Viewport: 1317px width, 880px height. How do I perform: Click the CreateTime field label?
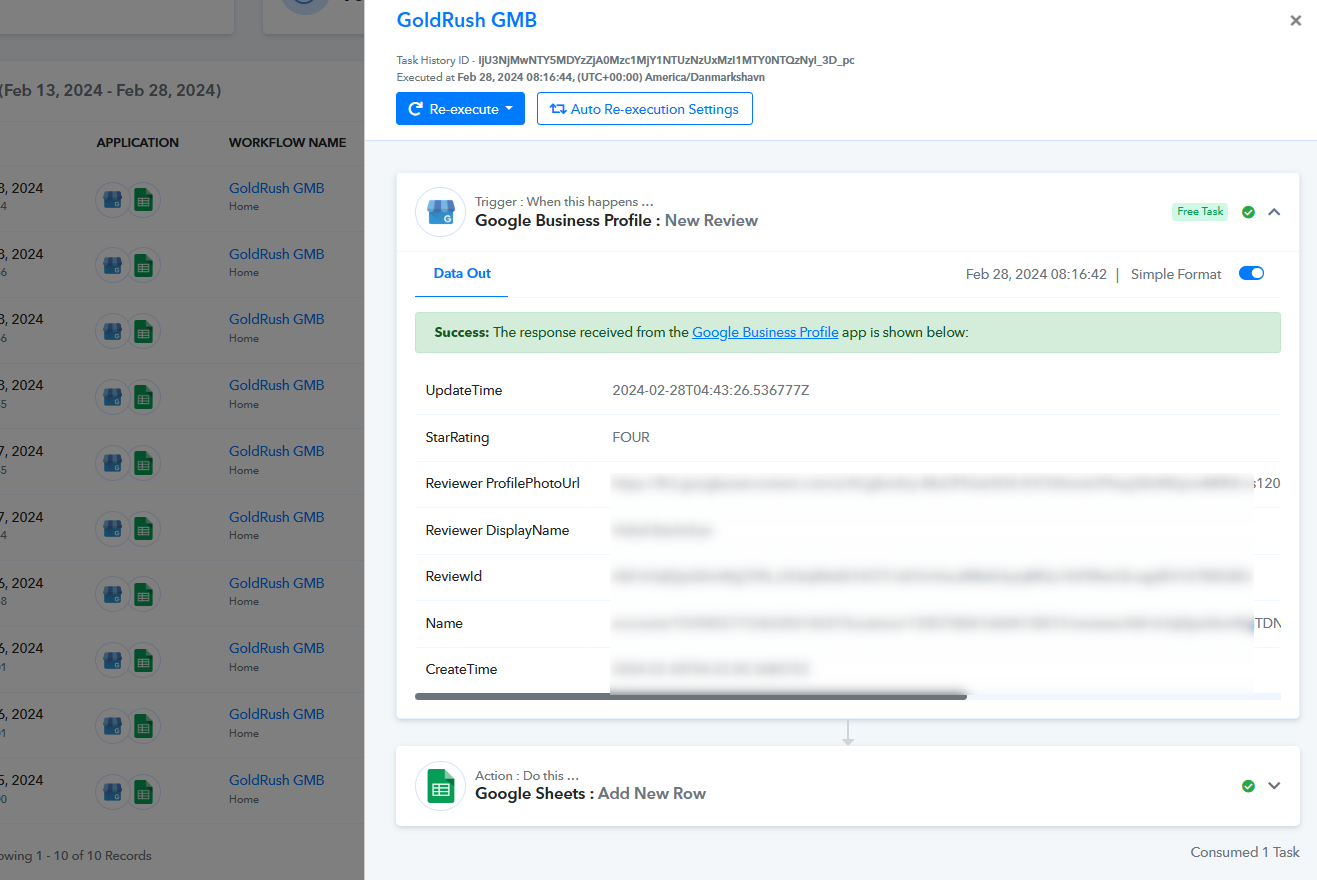tap(462, 669)
